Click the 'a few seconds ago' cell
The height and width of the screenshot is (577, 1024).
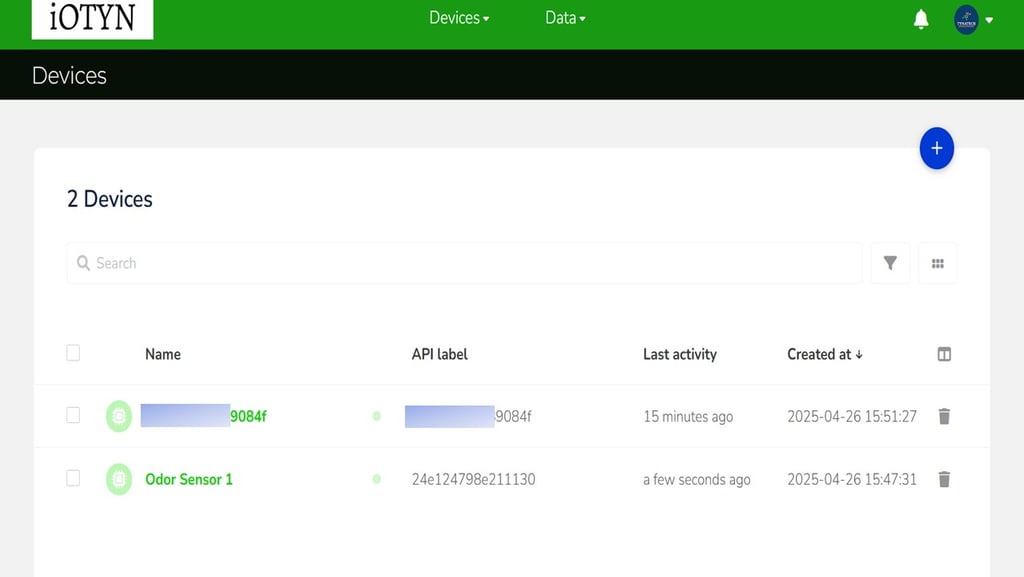tap(697, 479)
